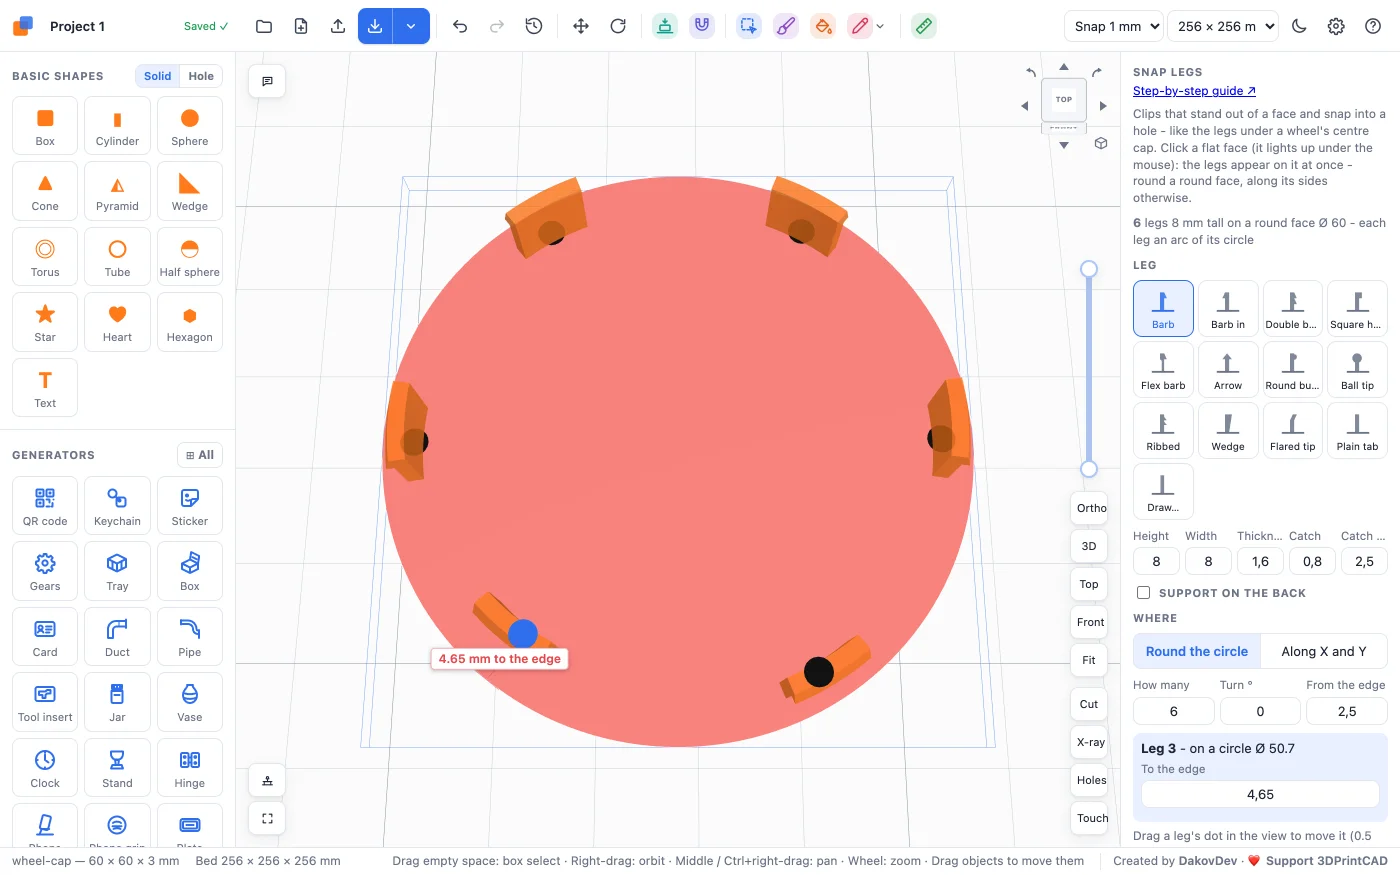
Task: Choose the Arrow leg type
Action: coord(1228,369)
